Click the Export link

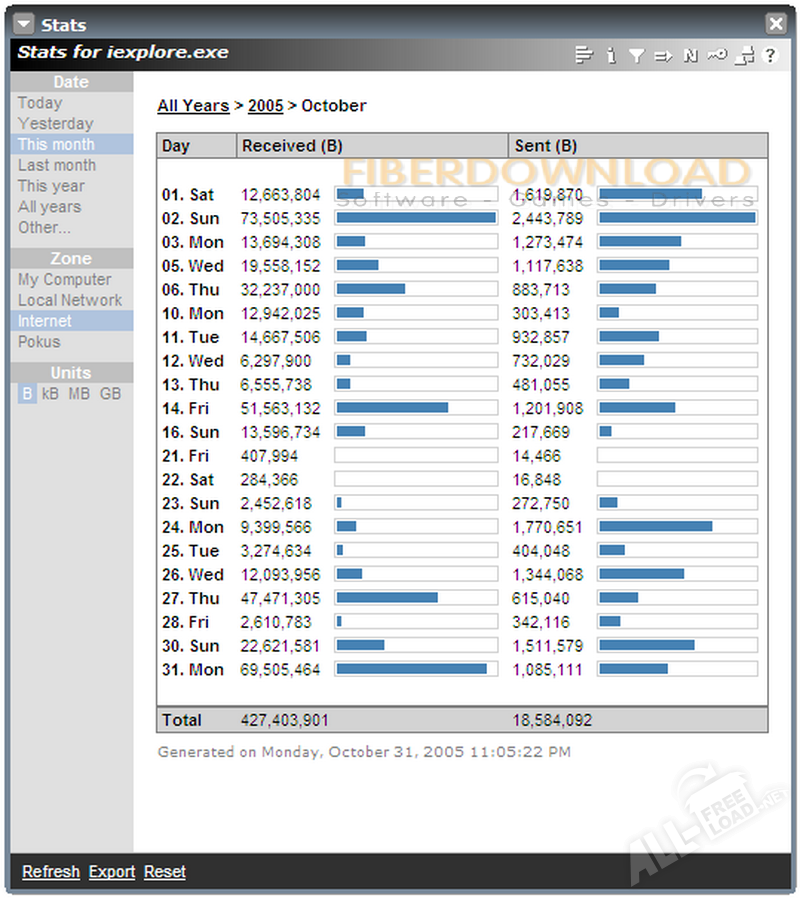[112, 872]
